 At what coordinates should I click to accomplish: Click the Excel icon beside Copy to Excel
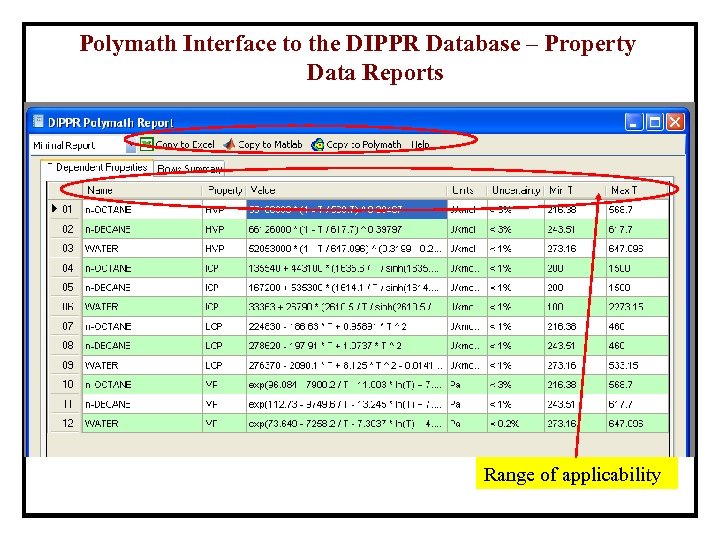(146, 144)
